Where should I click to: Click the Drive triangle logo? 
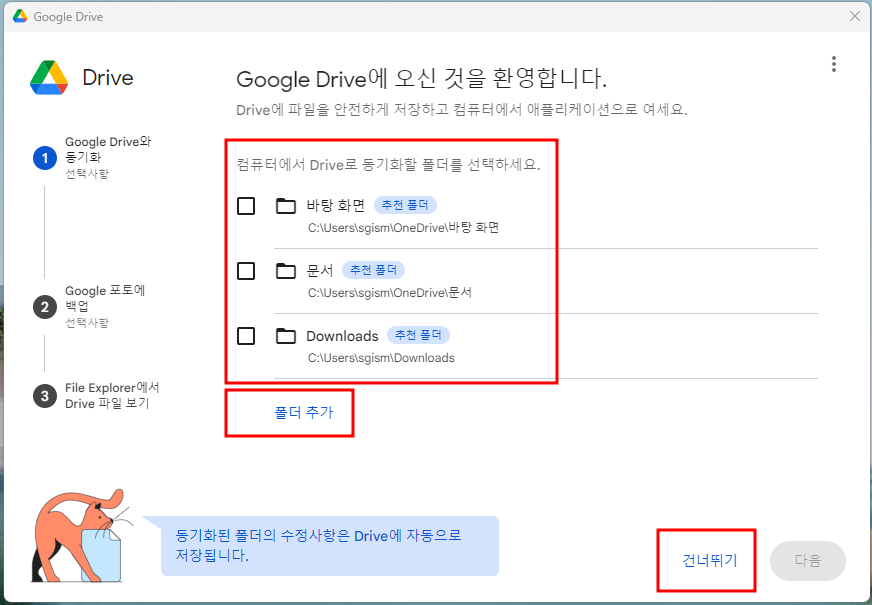tap(47, 77)
